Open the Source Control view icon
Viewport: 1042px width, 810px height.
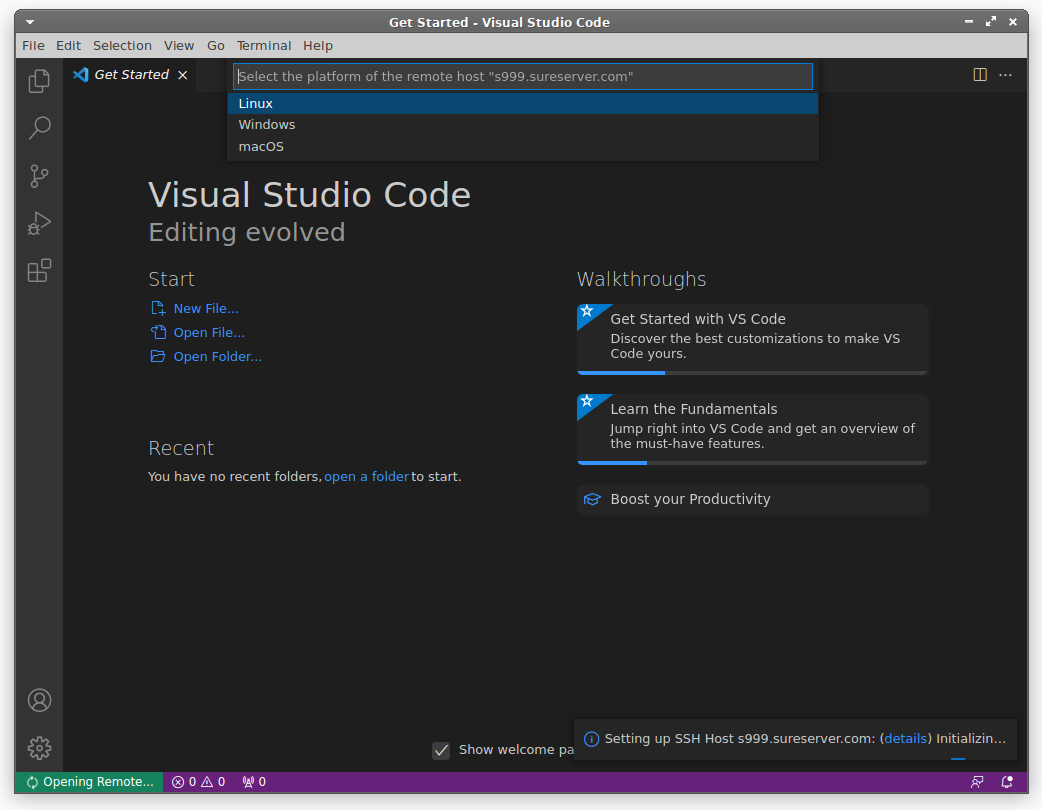39,176
